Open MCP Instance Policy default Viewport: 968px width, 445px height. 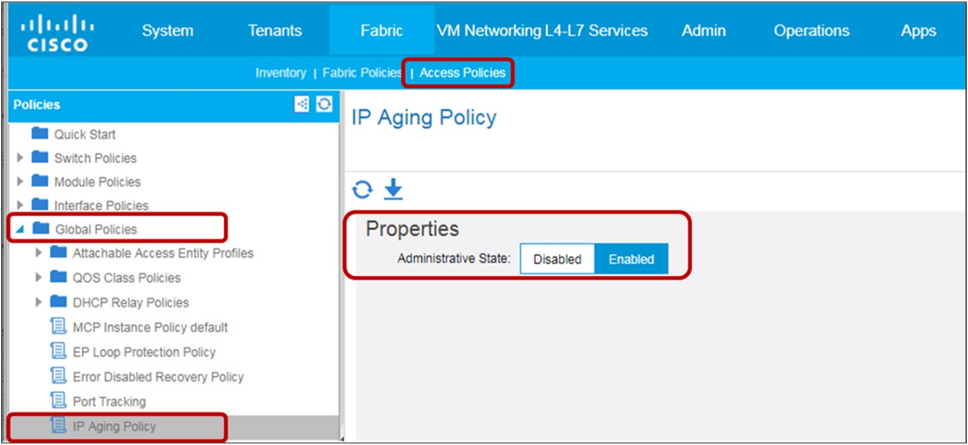[150, 327]
